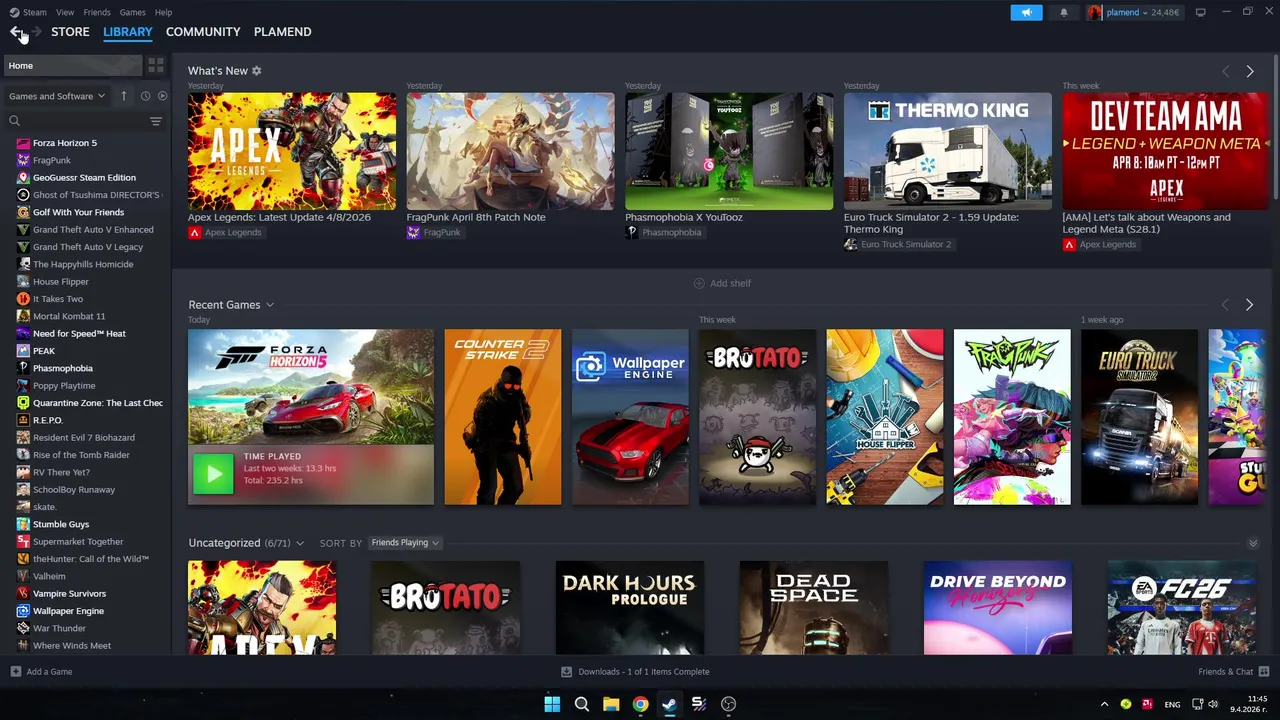Screen dimensions: 1280x720
Task: Advance Recent Games with the right arrow
Action: (x=1249, y=305)
